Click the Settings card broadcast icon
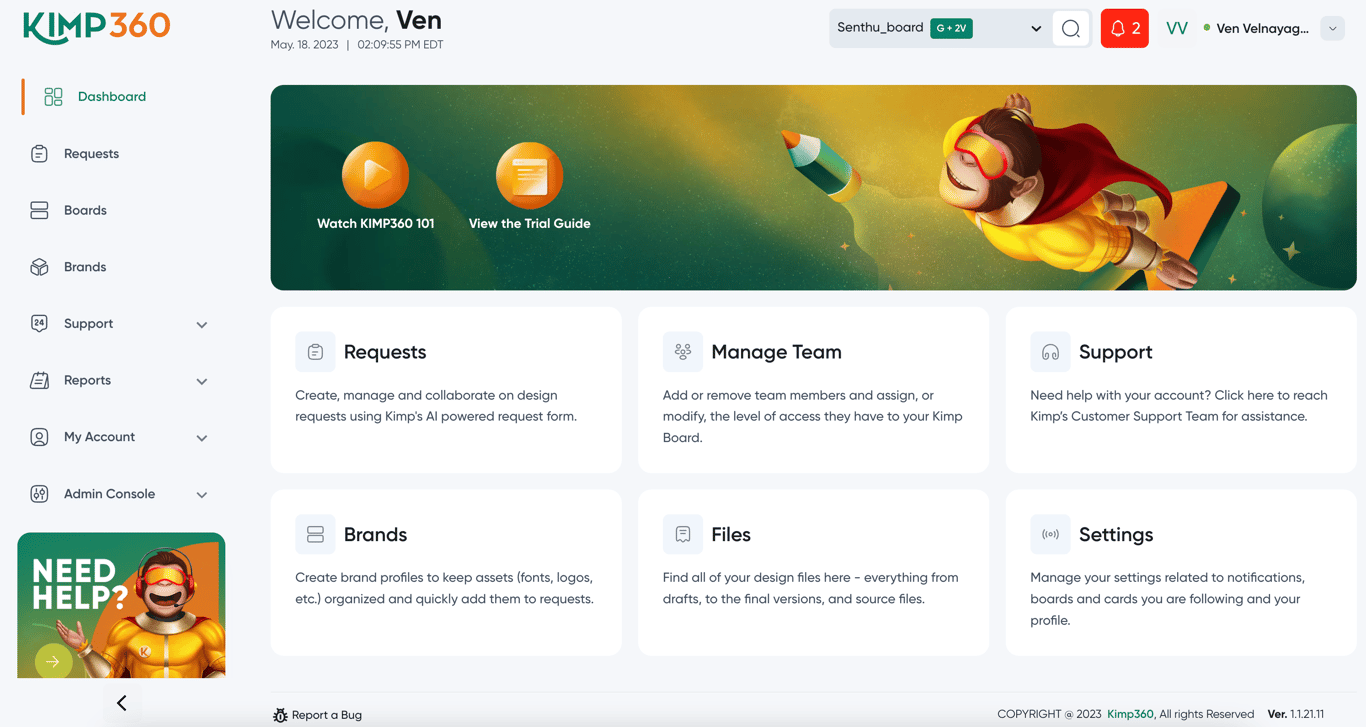 1050,535
